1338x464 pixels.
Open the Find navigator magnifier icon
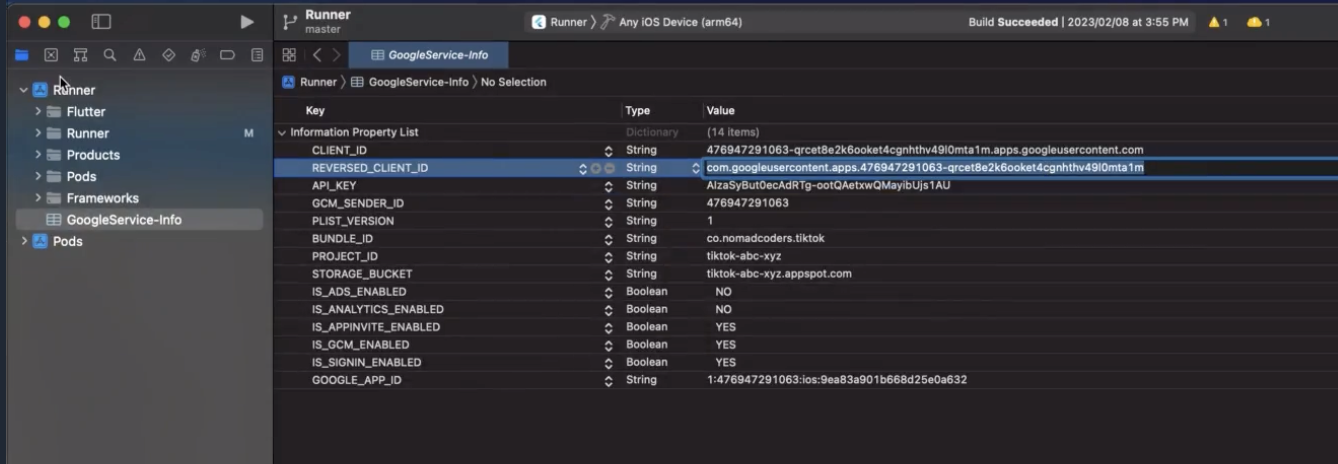pyautogui.click(x=109, y=55)
